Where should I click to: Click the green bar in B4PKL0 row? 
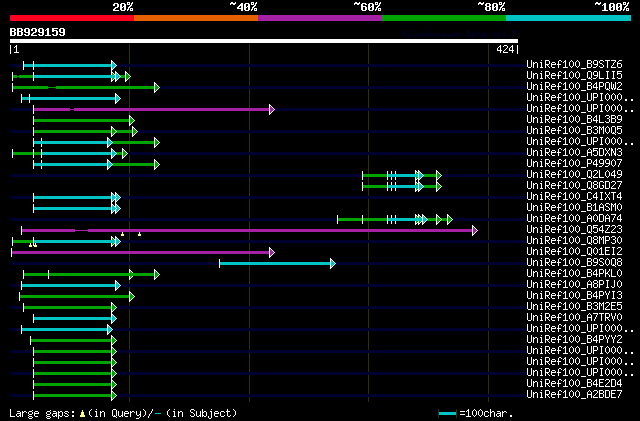point(91,274)
